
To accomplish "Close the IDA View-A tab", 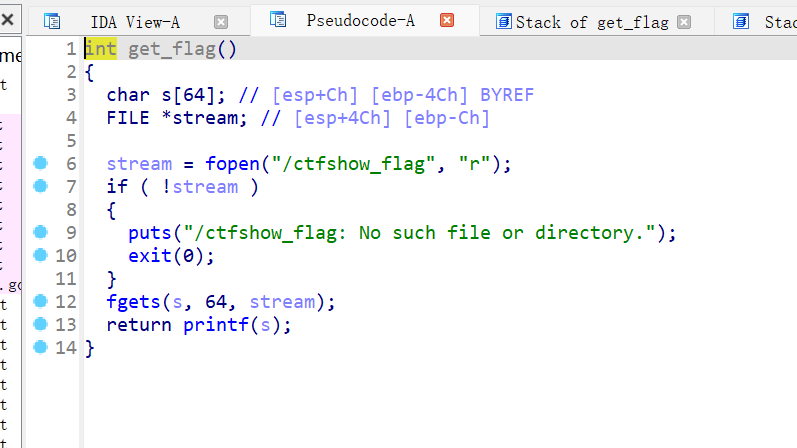I will 221,22.
